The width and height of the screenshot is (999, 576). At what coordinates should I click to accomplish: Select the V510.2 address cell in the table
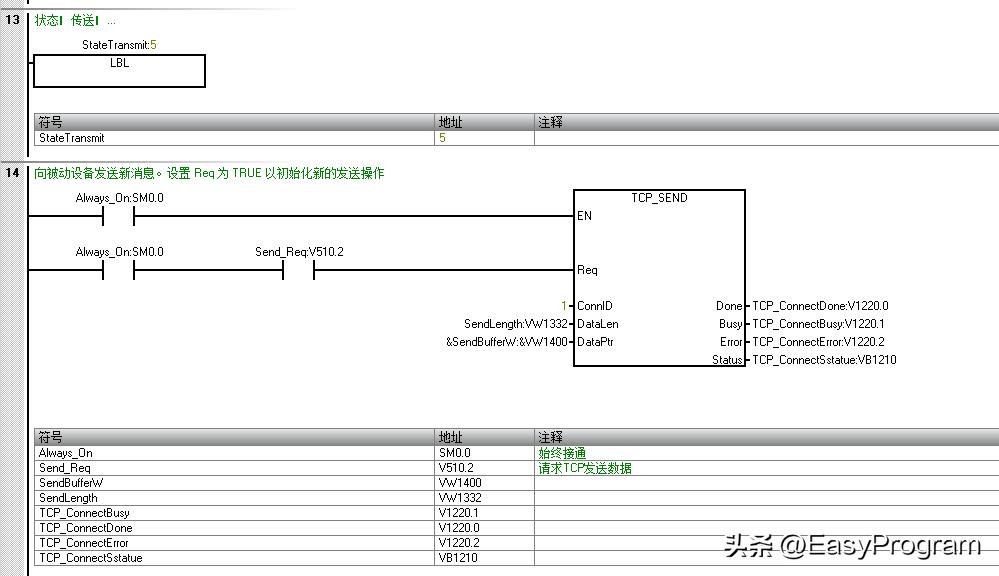click(484, 468)
